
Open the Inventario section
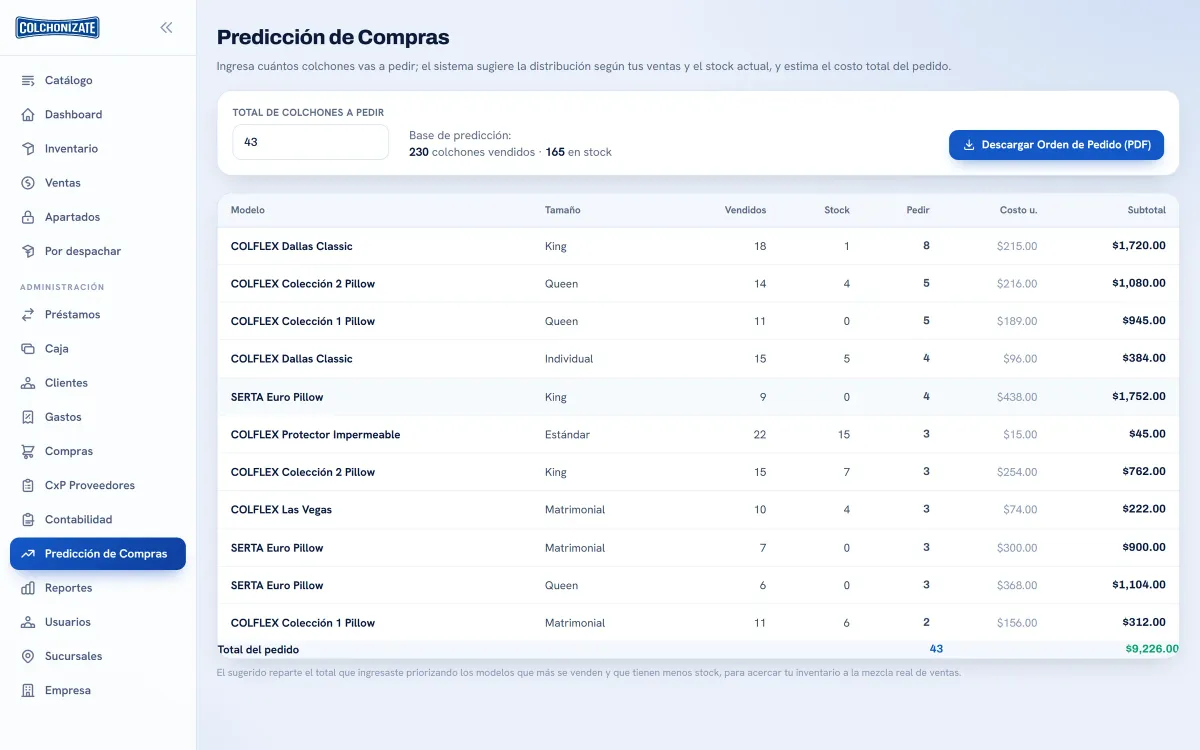(98, 148)
